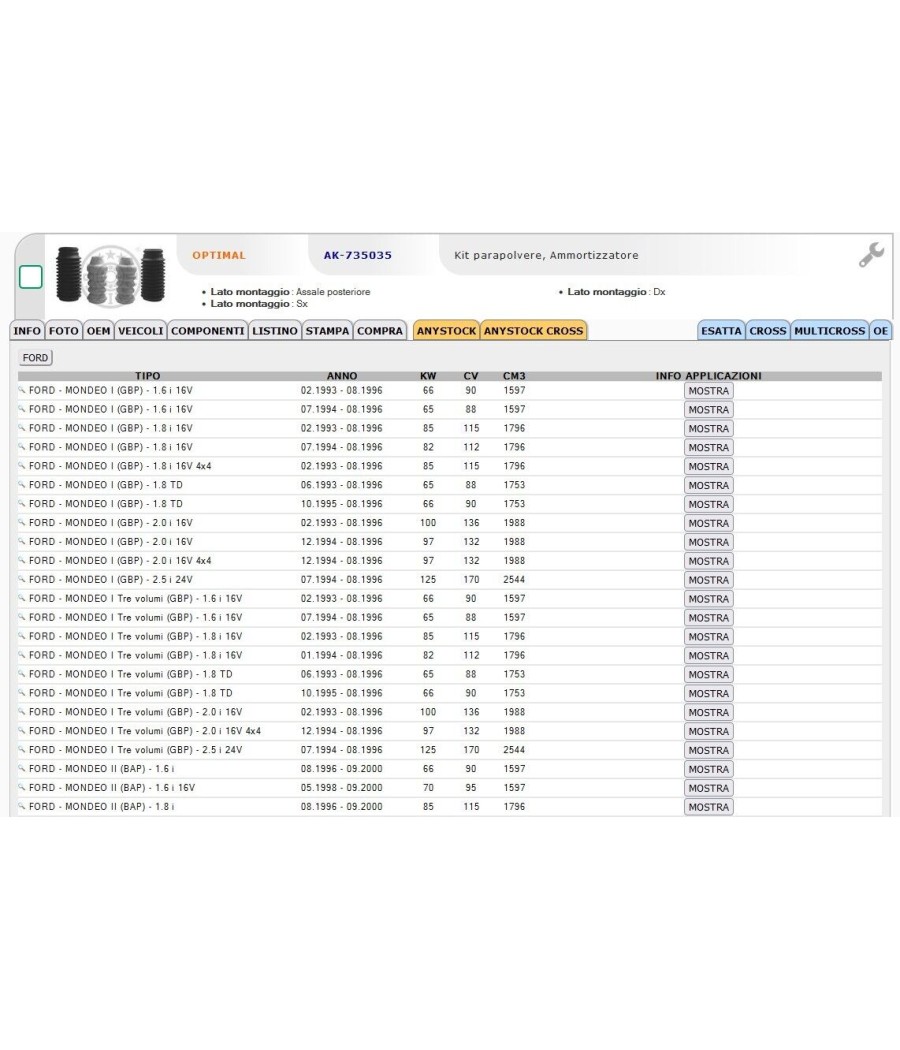Click magnifier for Mondeo I (GBP) 1.6 i 16V 02.1993

tap(21, 390)
